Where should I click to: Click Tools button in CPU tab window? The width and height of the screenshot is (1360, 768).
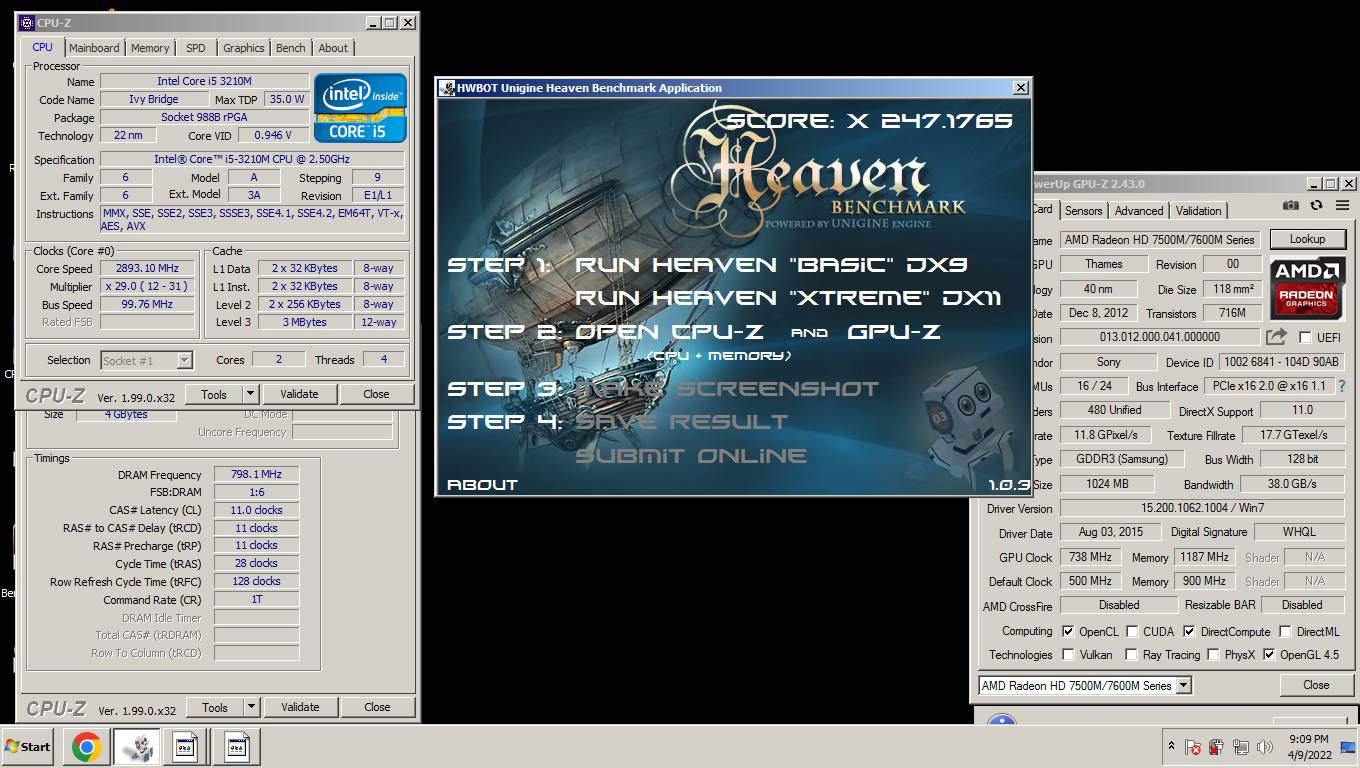pyautogui.click(x=214, y=394)
